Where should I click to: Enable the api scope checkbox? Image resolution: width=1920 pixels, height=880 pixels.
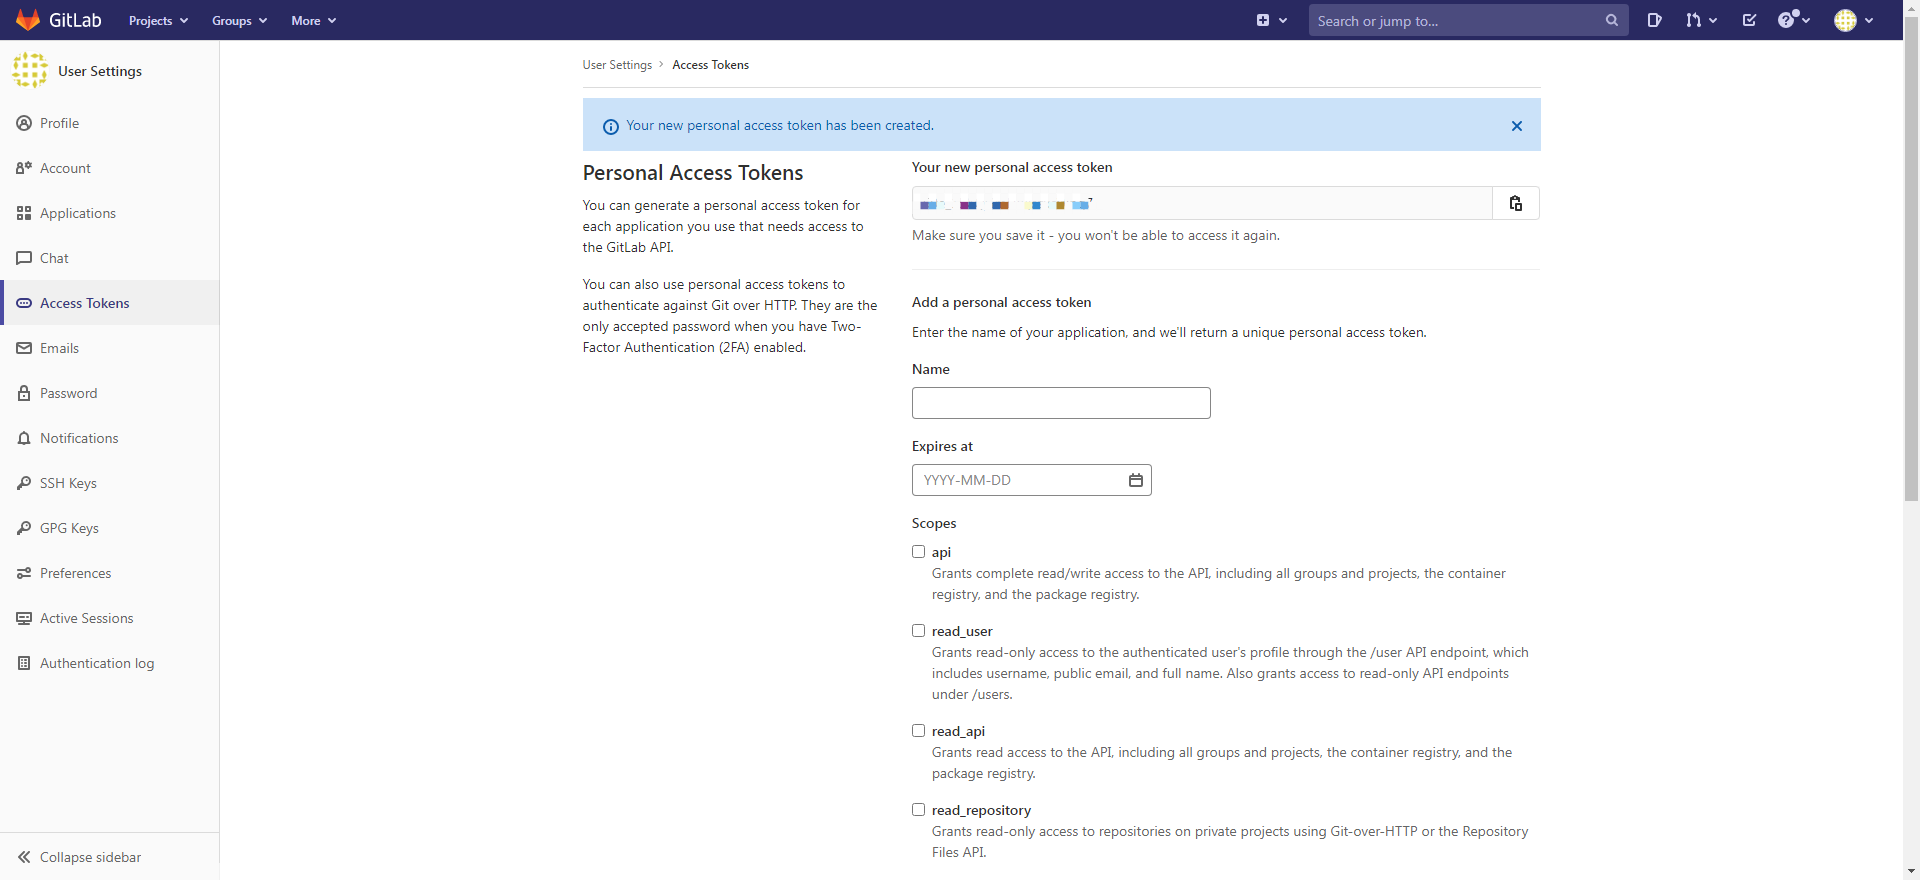pos(918,552)
